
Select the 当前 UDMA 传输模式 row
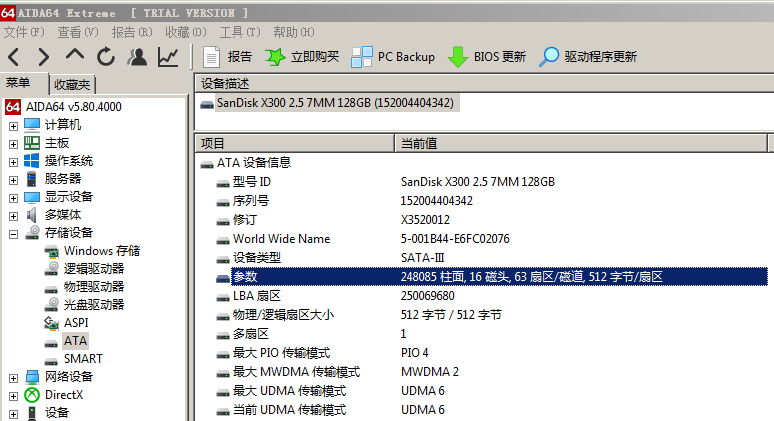point(492,410)
